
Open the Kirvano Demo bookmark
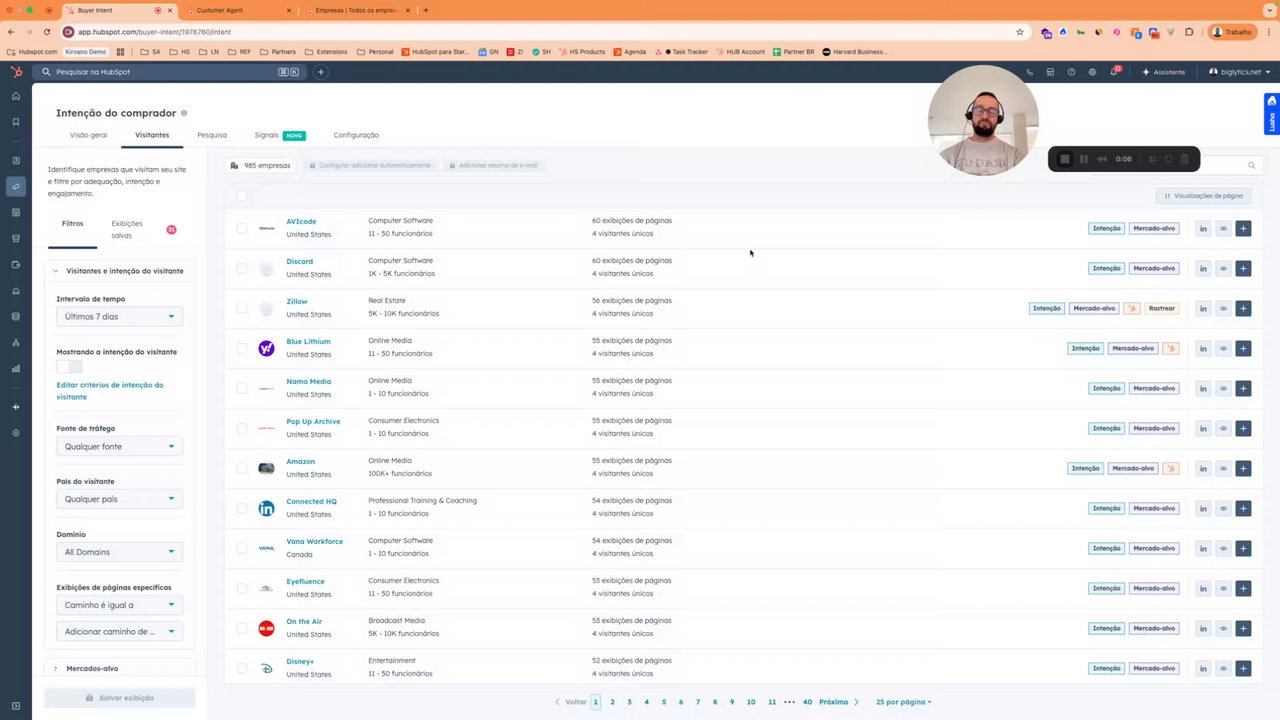click(x=86, y=52)
